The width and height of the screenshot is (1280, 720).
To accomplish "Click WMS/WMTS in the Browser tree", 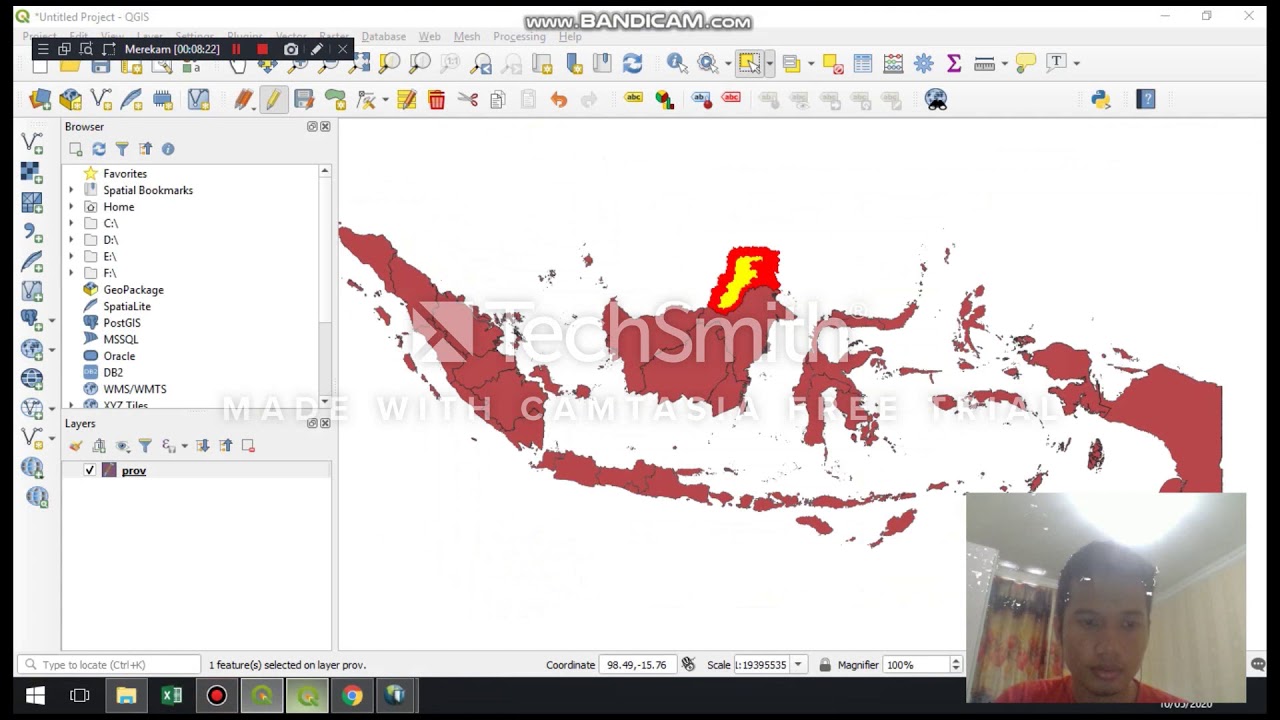I will 135,389.
